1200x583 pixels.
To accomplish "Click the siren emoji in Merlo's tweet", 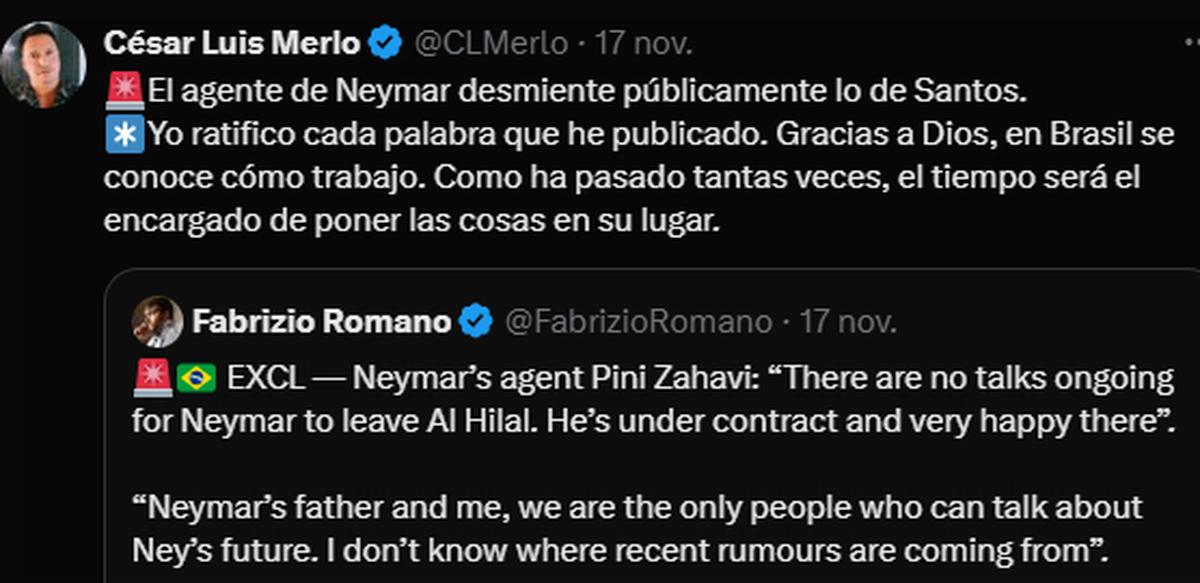I will (124, 90).
